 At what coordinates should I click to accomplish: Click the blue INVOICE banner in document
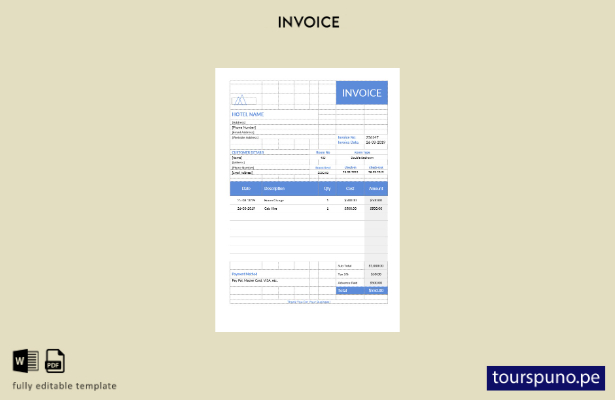362,93
